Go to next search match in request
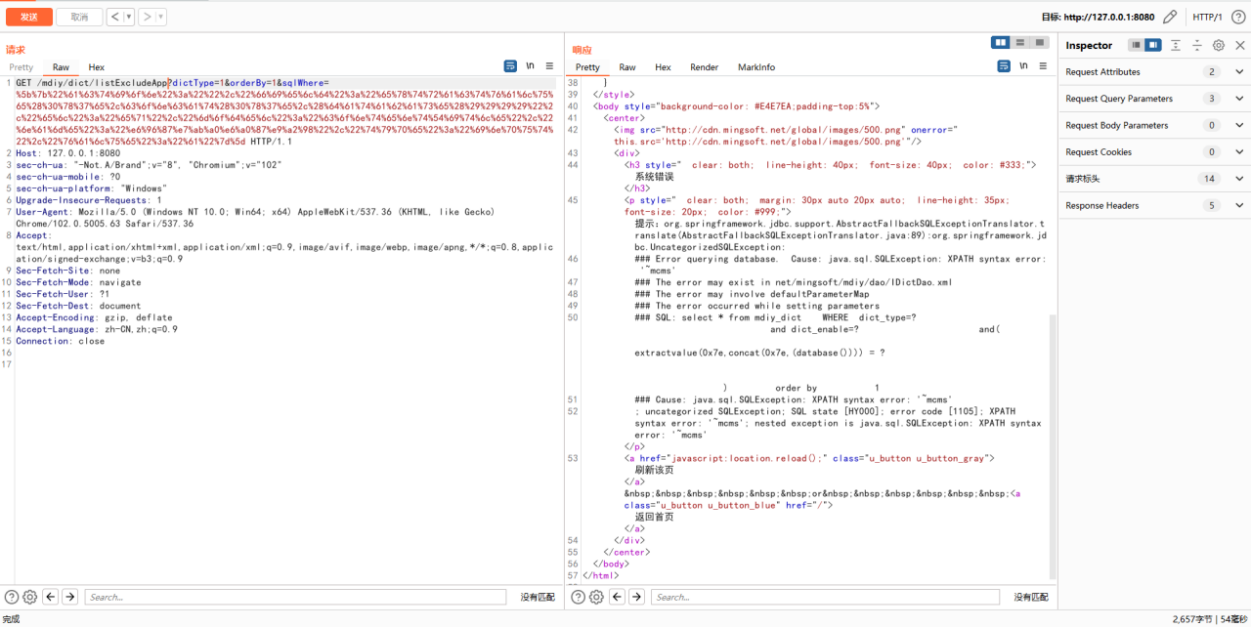The height and width of the screenshot is (628, 1252). pos(70,597)
